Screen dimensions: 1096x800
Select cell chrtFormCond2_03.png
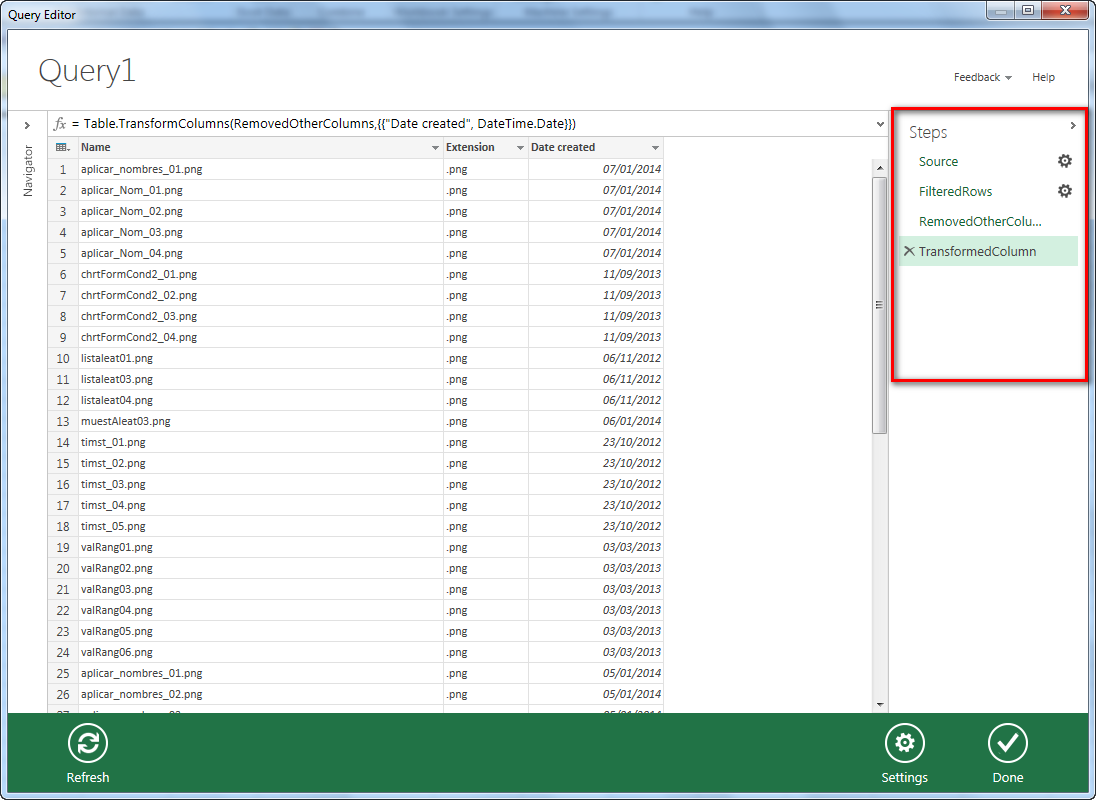point(261,316)
